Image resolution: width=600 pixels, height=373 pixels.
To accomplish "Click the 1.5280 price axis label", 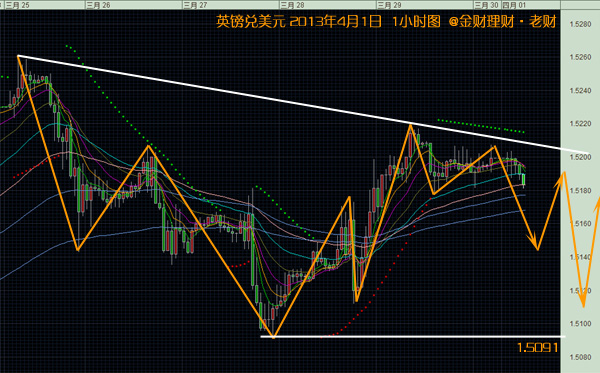I will point(580,24).
